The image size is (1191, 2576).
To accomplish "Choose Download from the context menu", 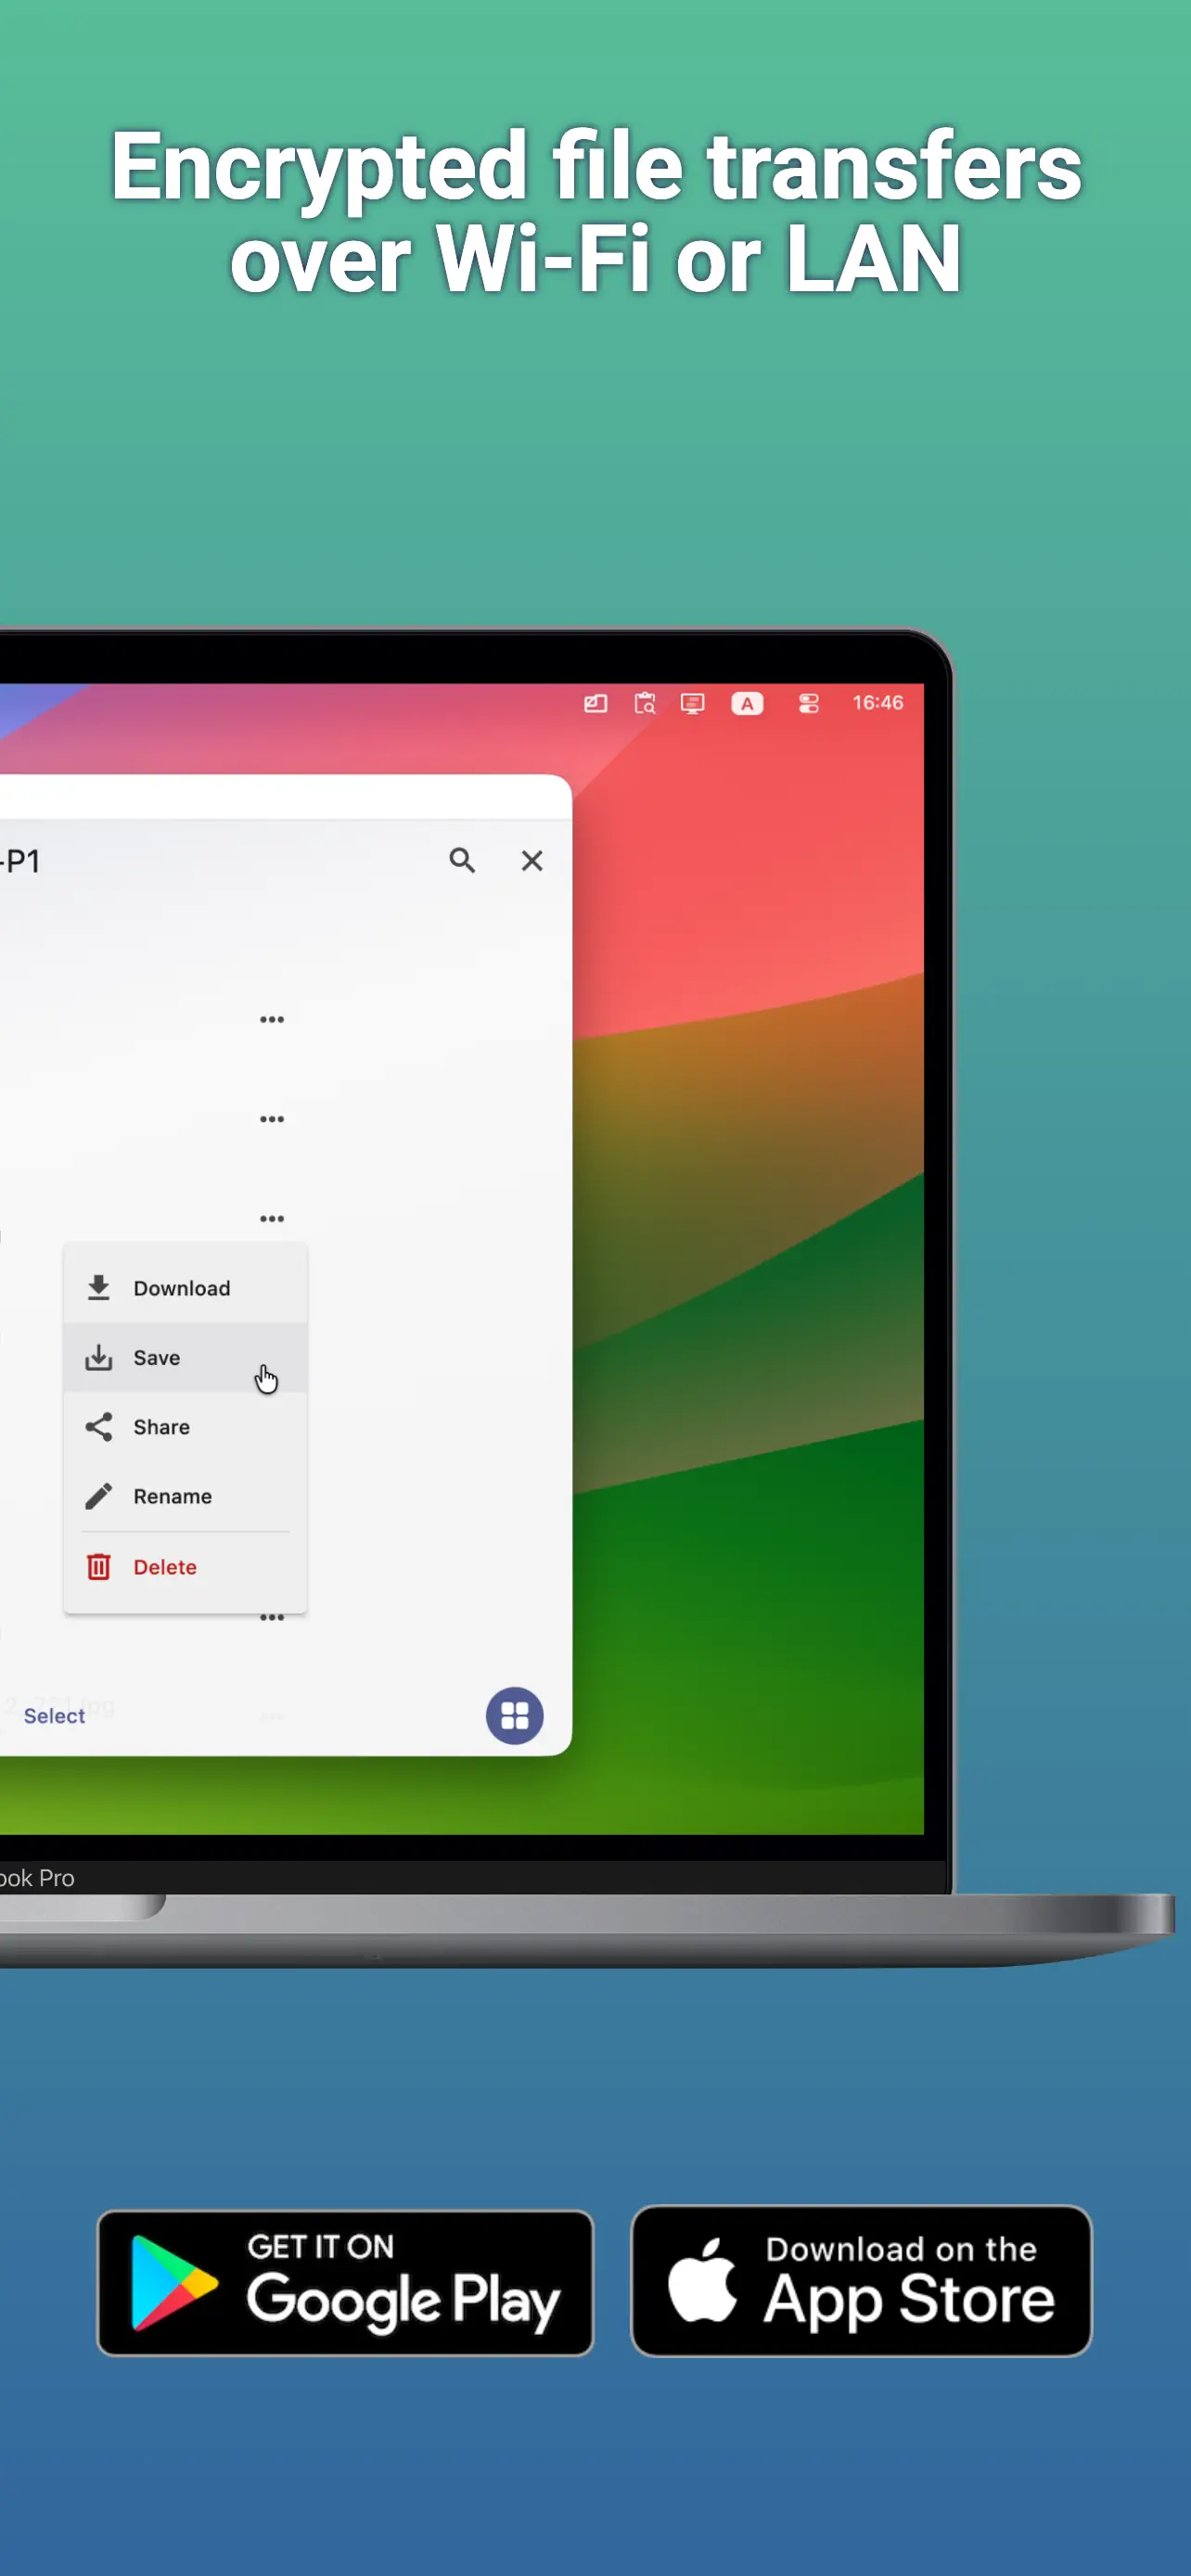I will pyautogui.click(x=185, y=1288).
